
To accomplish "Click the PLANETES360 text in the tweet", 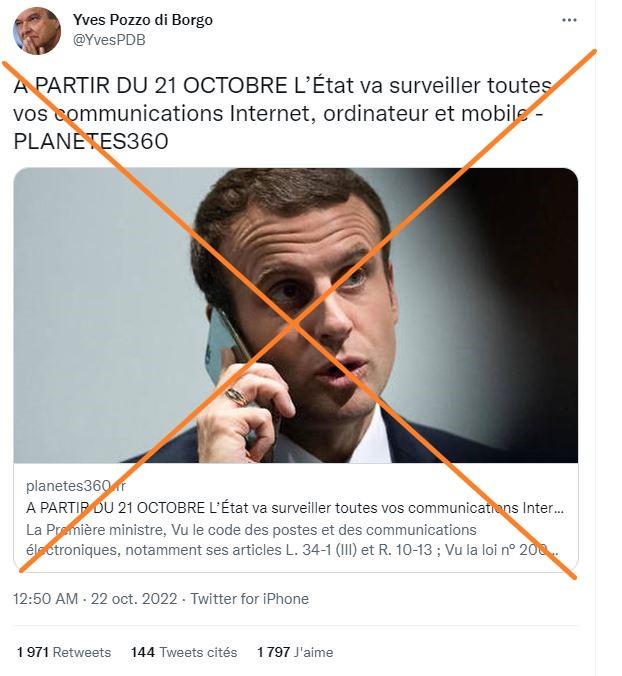I will click(91, 142).
